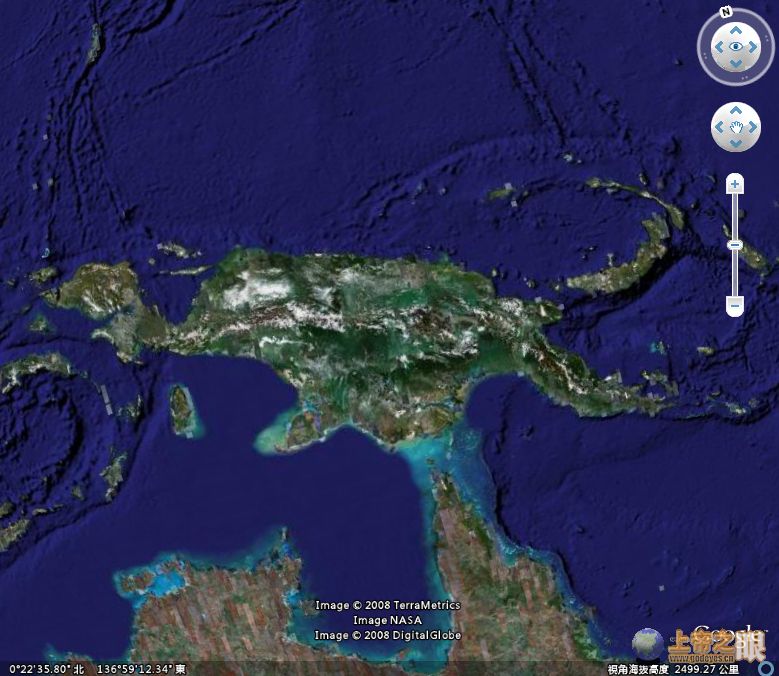
Task: Click the N north marker on compass
Action: (x=726, y=13)
